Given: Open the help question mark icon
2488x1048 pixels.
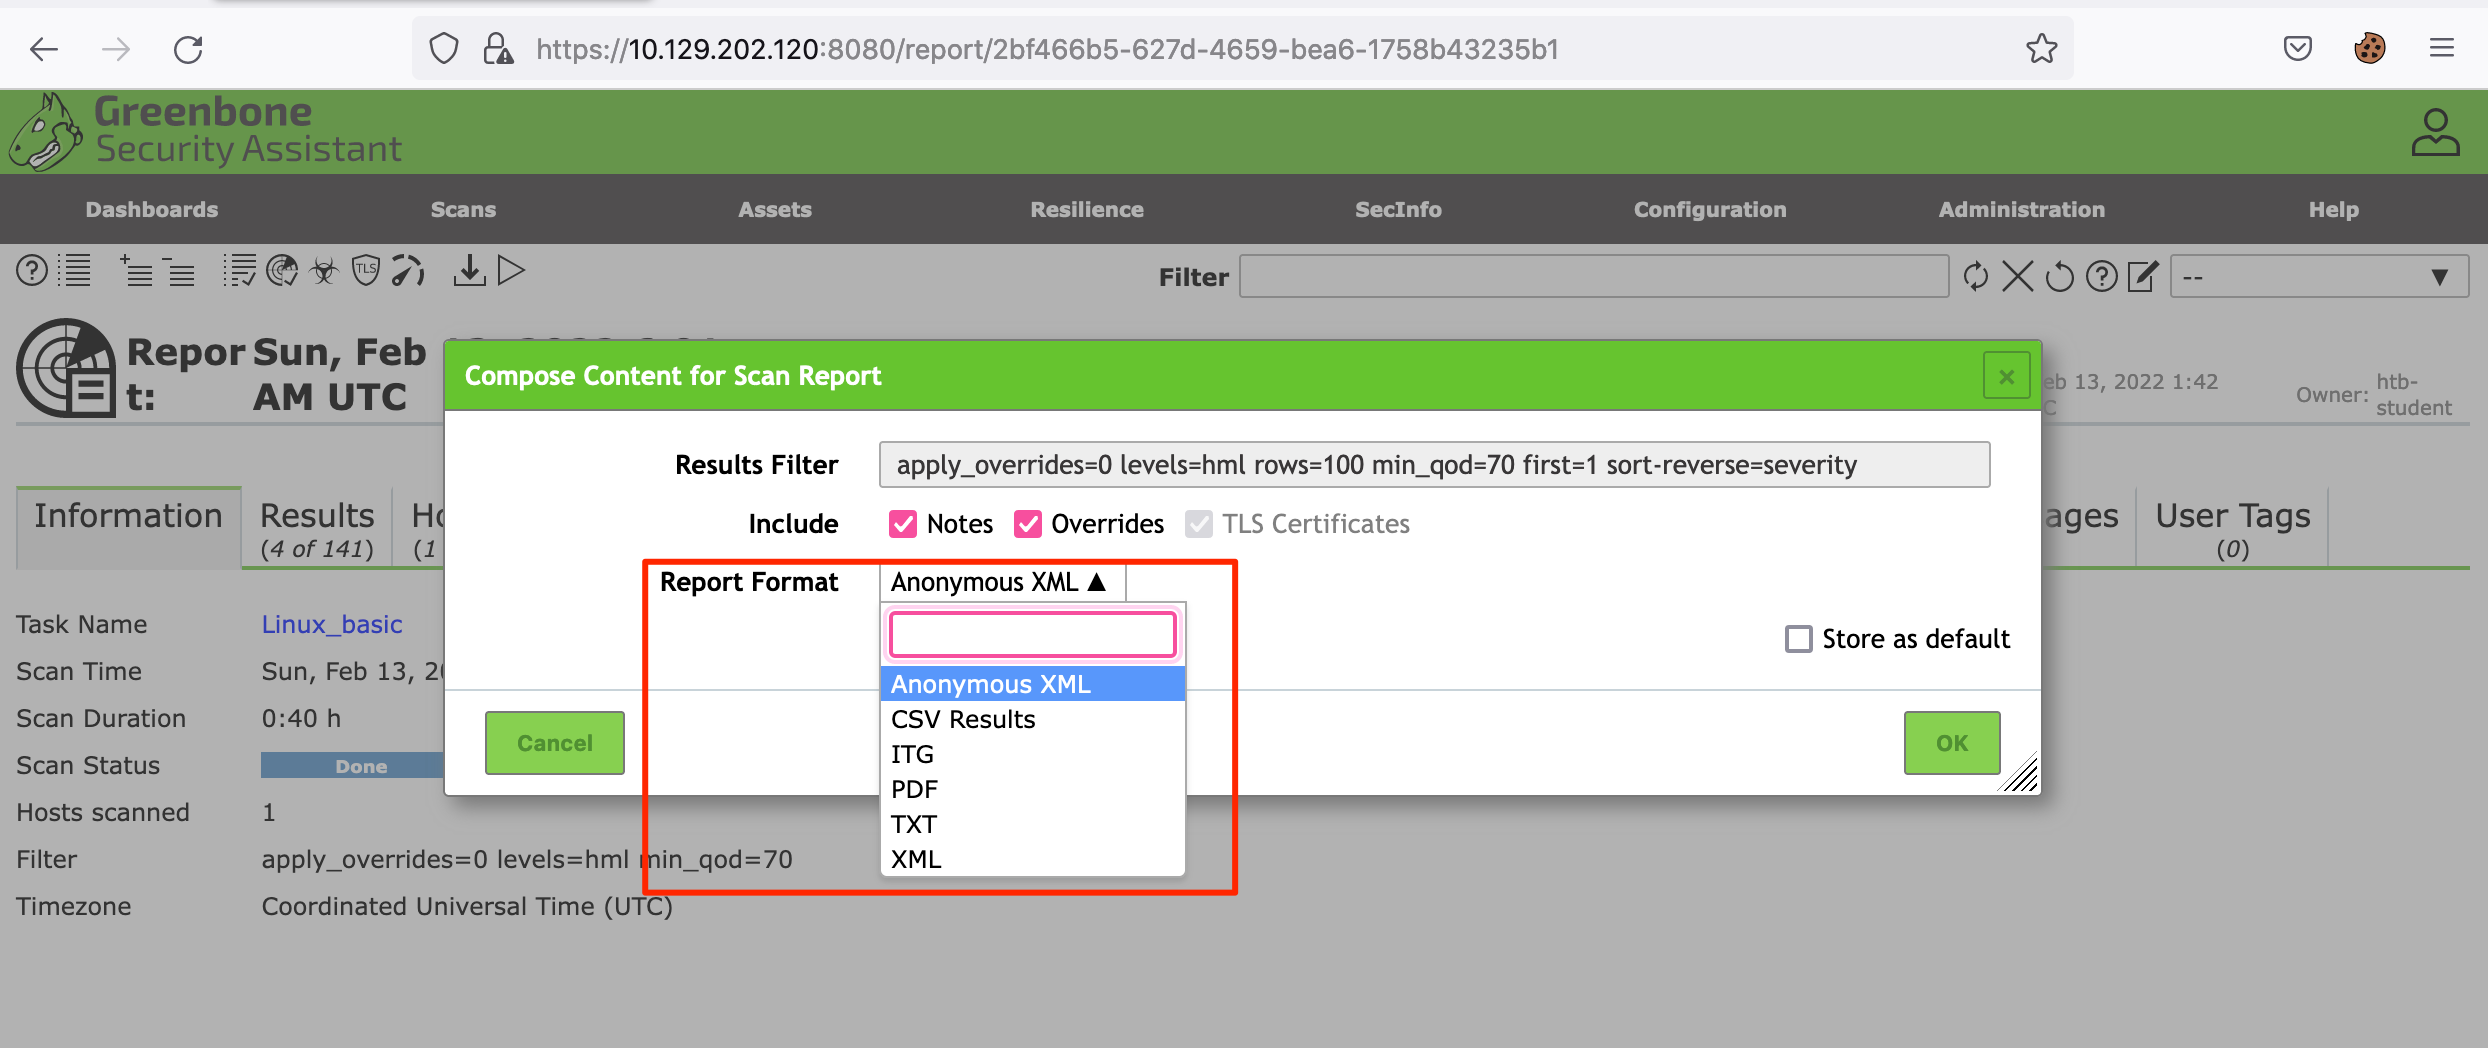Looking at the screenshot, I should [32, 271].
